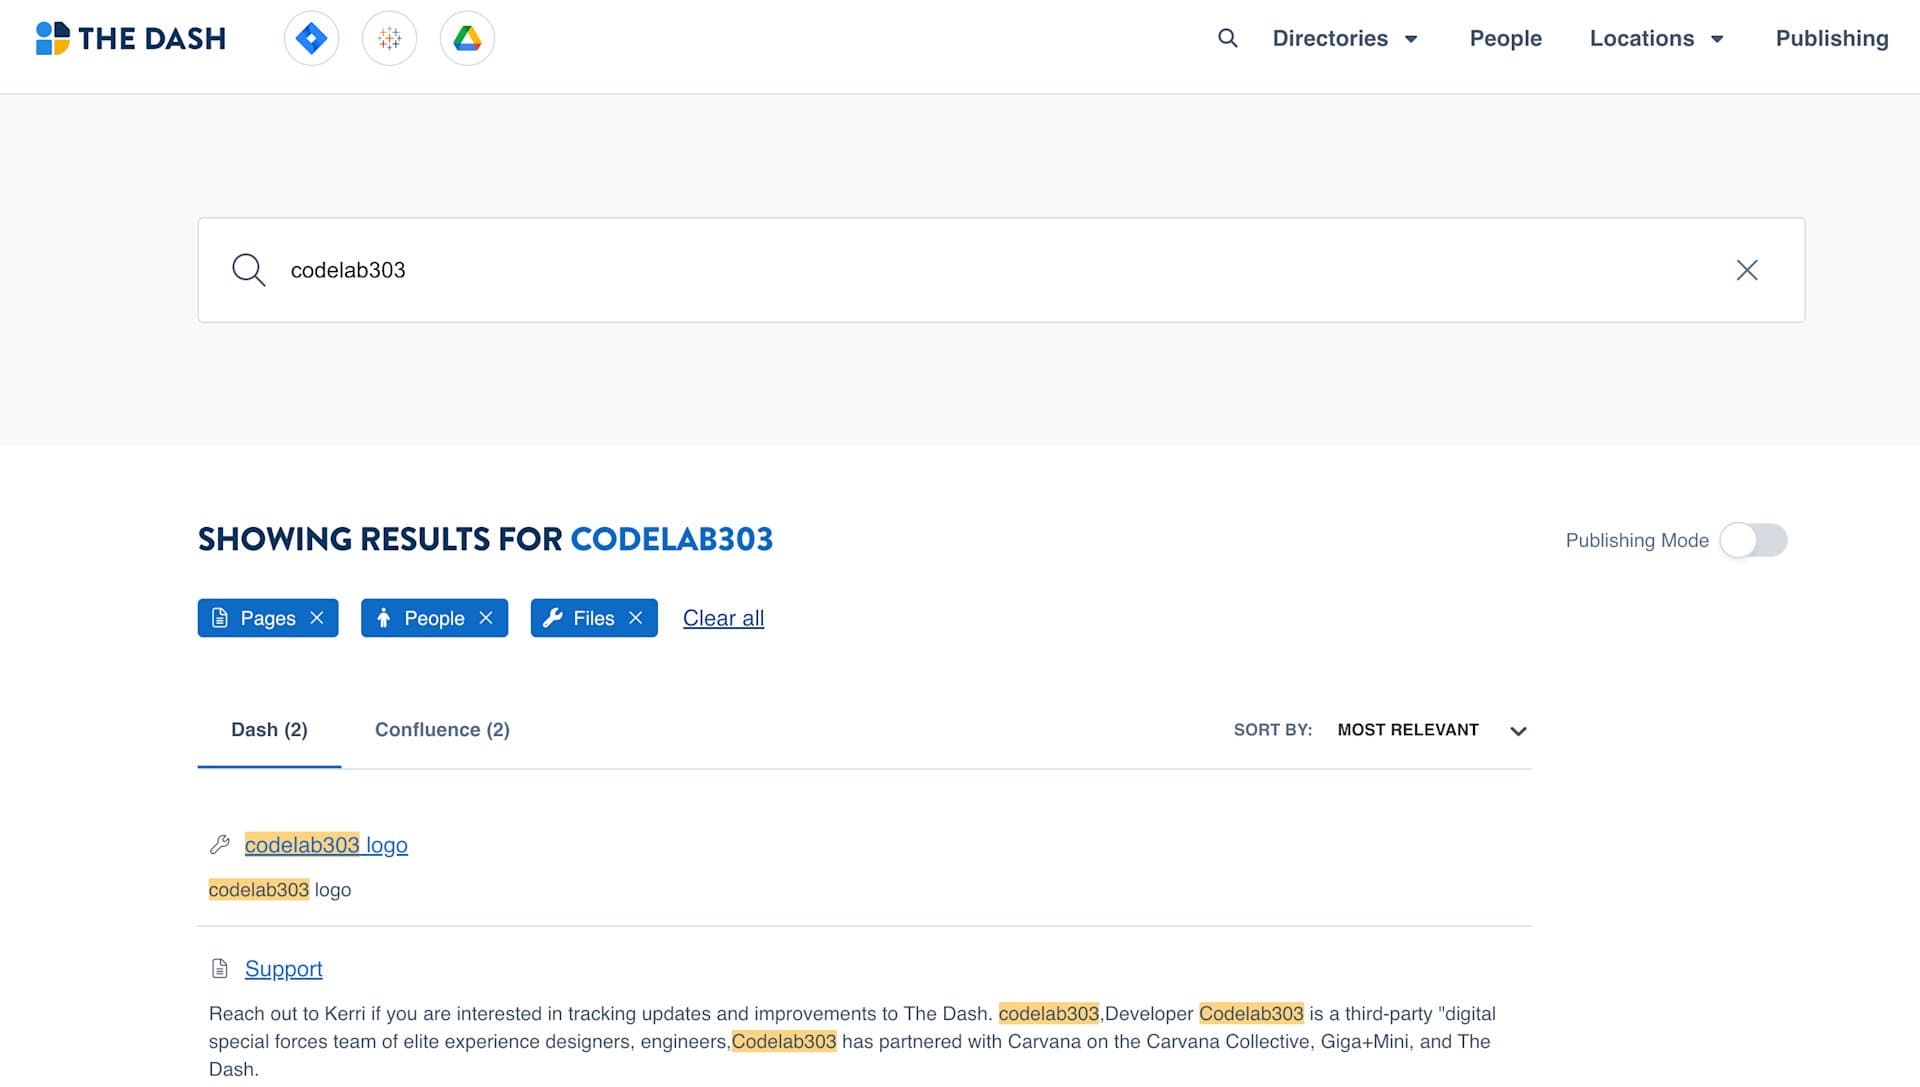Open People in the top navigation
Screen dimensions: 1920x1087
[x=1505, y=38]
